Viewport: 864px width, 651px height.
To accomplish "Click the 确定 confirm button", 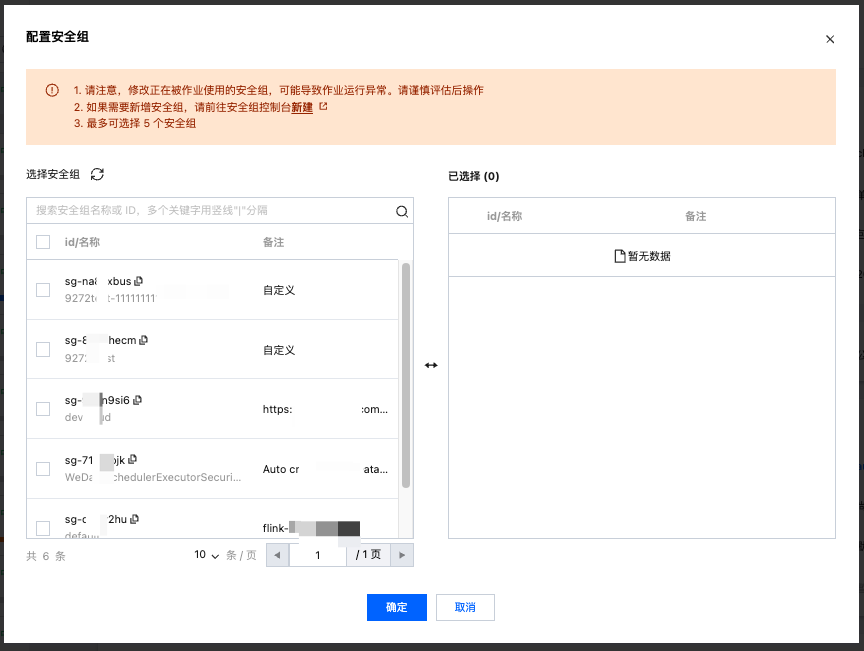I will point(397,607).
